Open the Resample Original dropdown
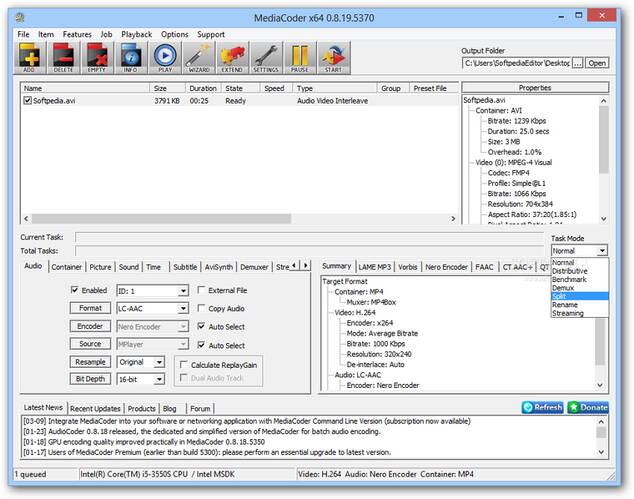 [159, 362]
